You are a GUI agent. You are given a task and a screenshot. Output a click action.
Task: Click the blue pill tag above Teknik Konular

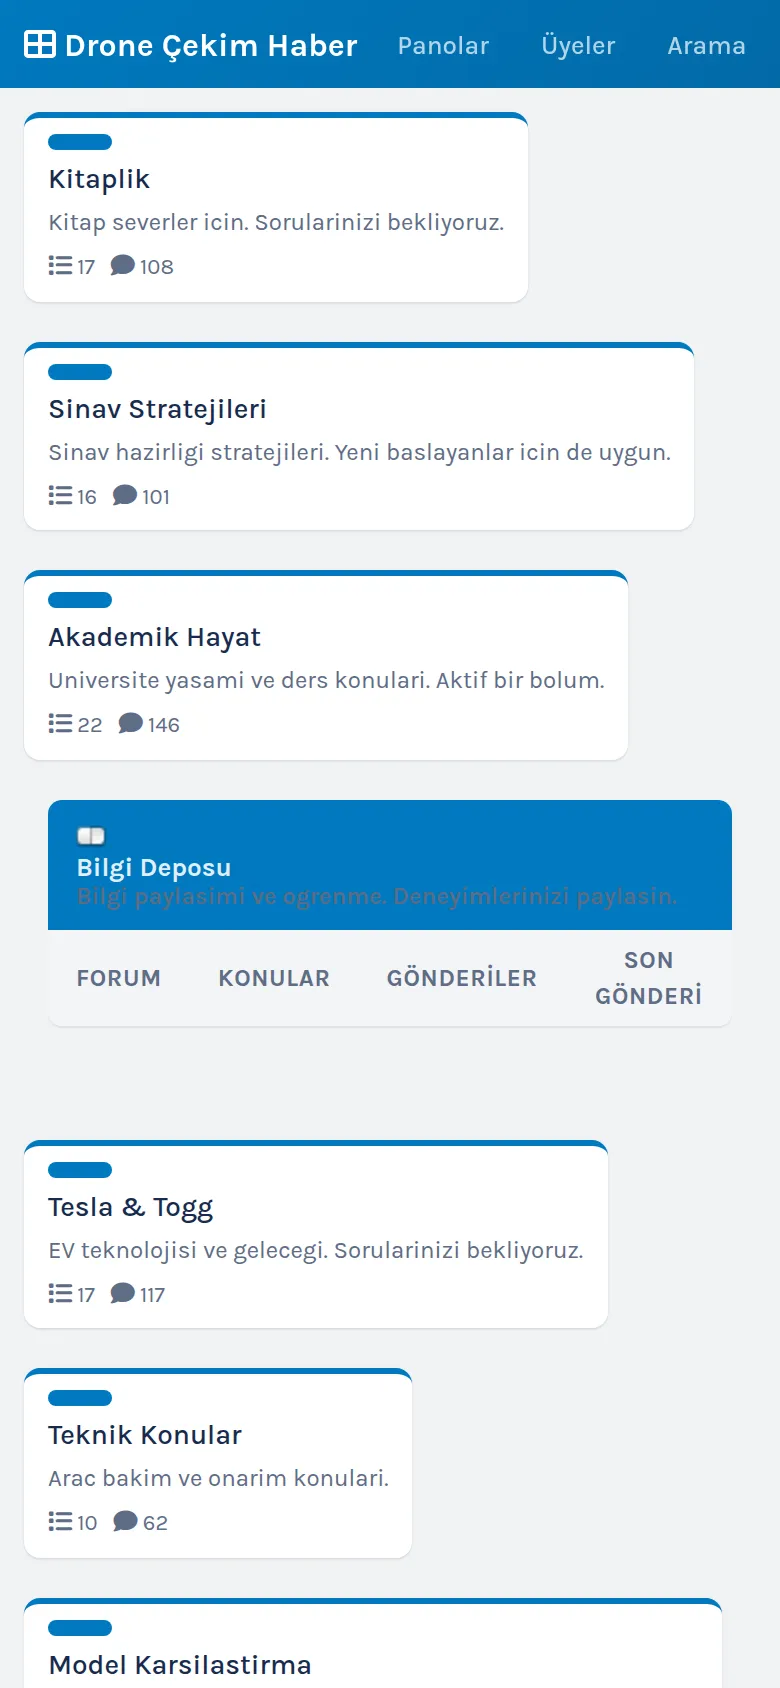(80, 1398)
